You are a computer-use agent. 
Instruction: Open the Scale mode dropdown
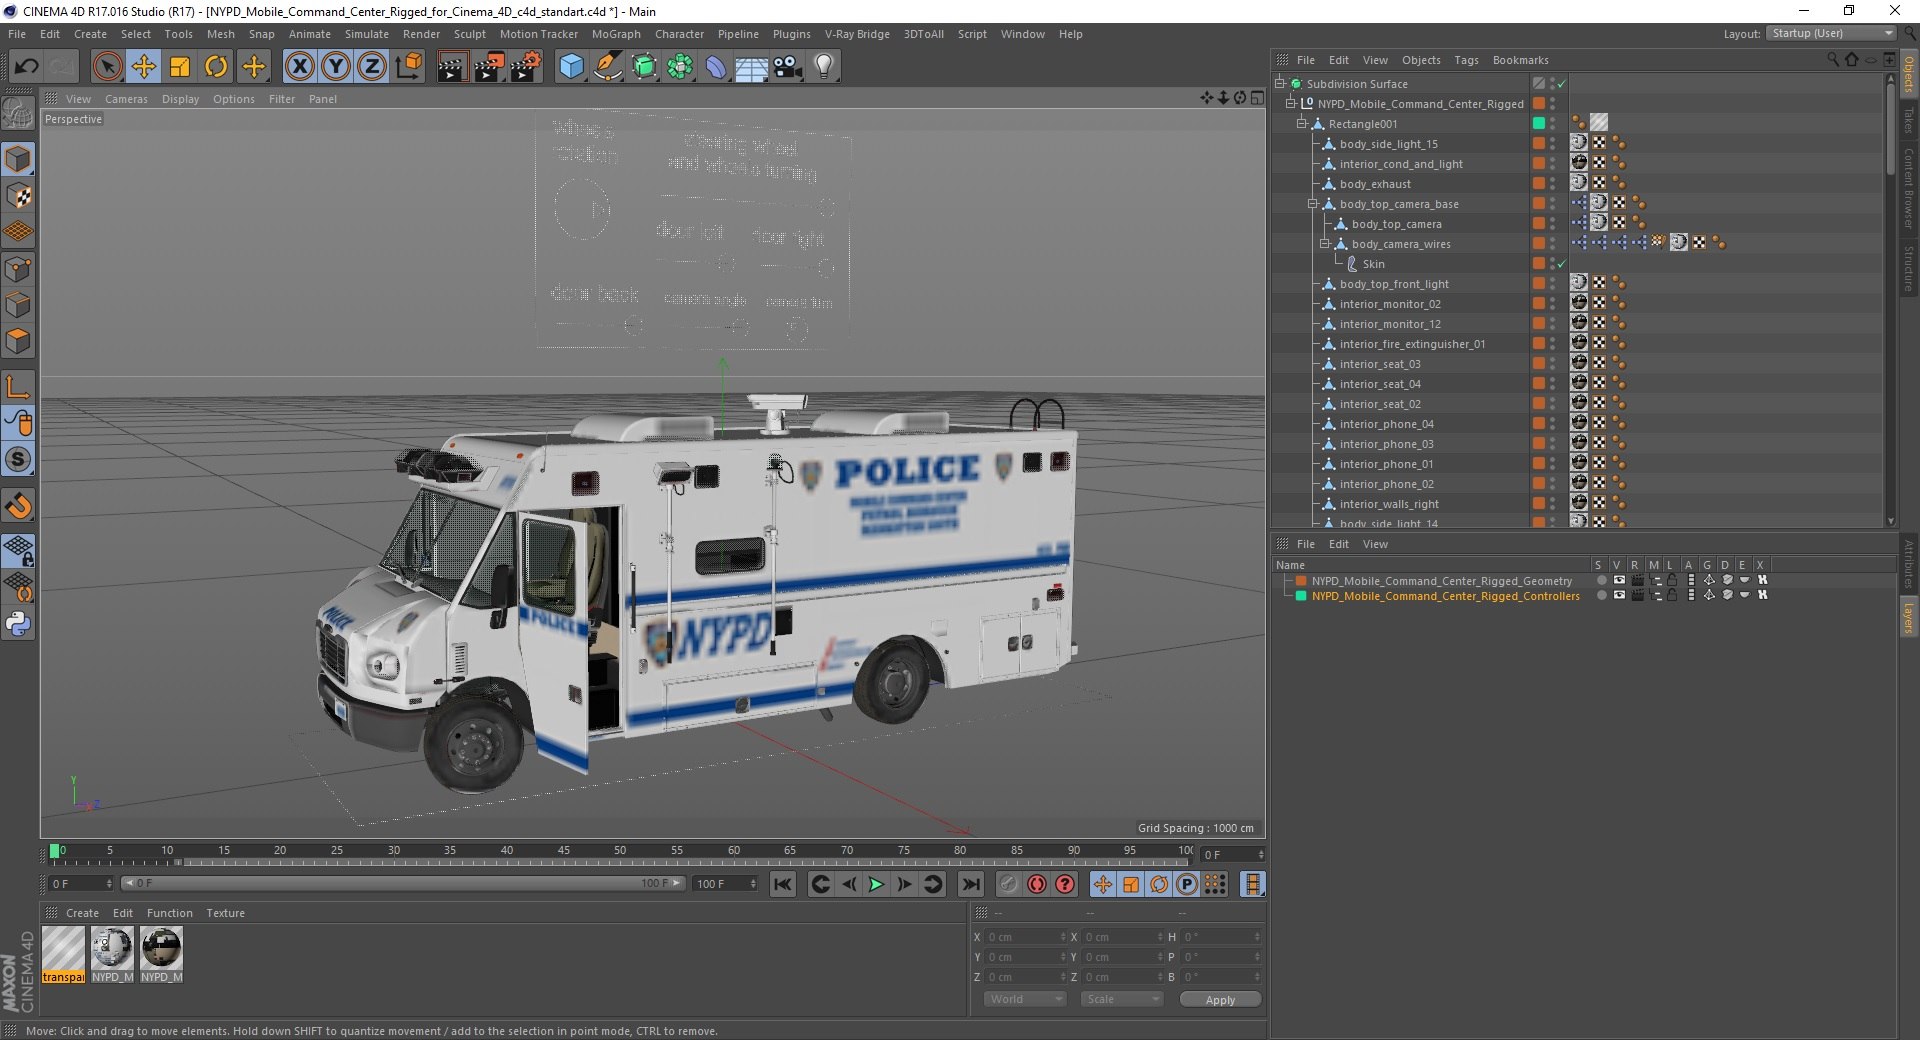[x=1122, y=999]
